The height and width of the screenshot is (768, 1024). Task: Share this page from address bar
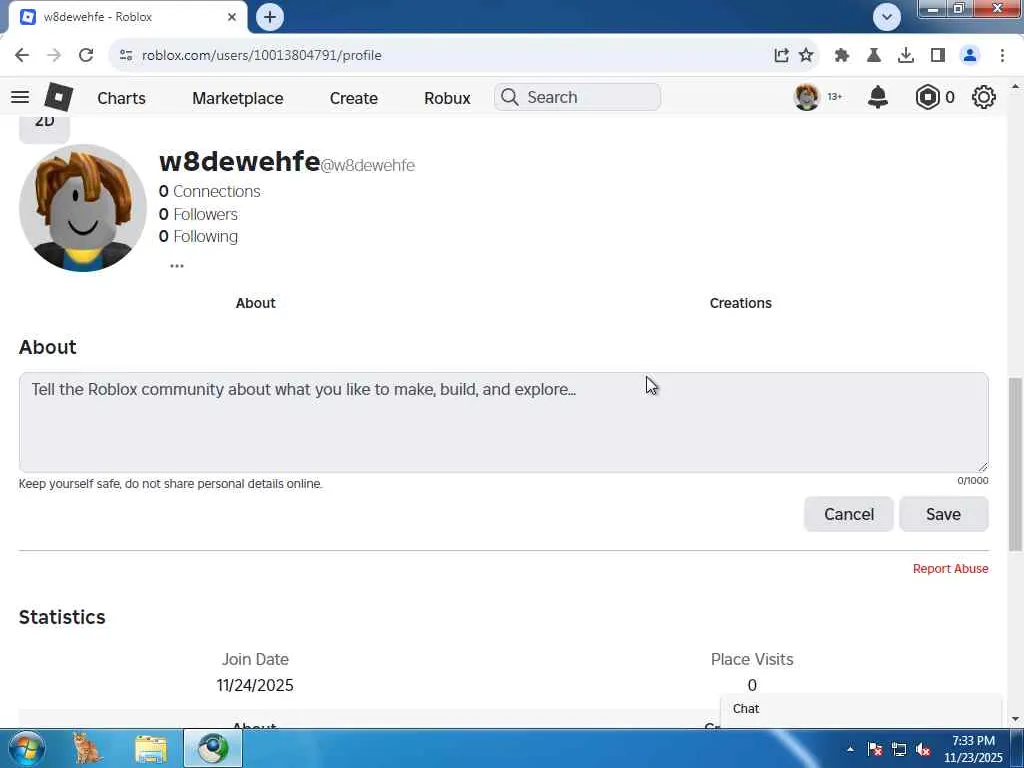pyautogui.click(x=781, y=55)
